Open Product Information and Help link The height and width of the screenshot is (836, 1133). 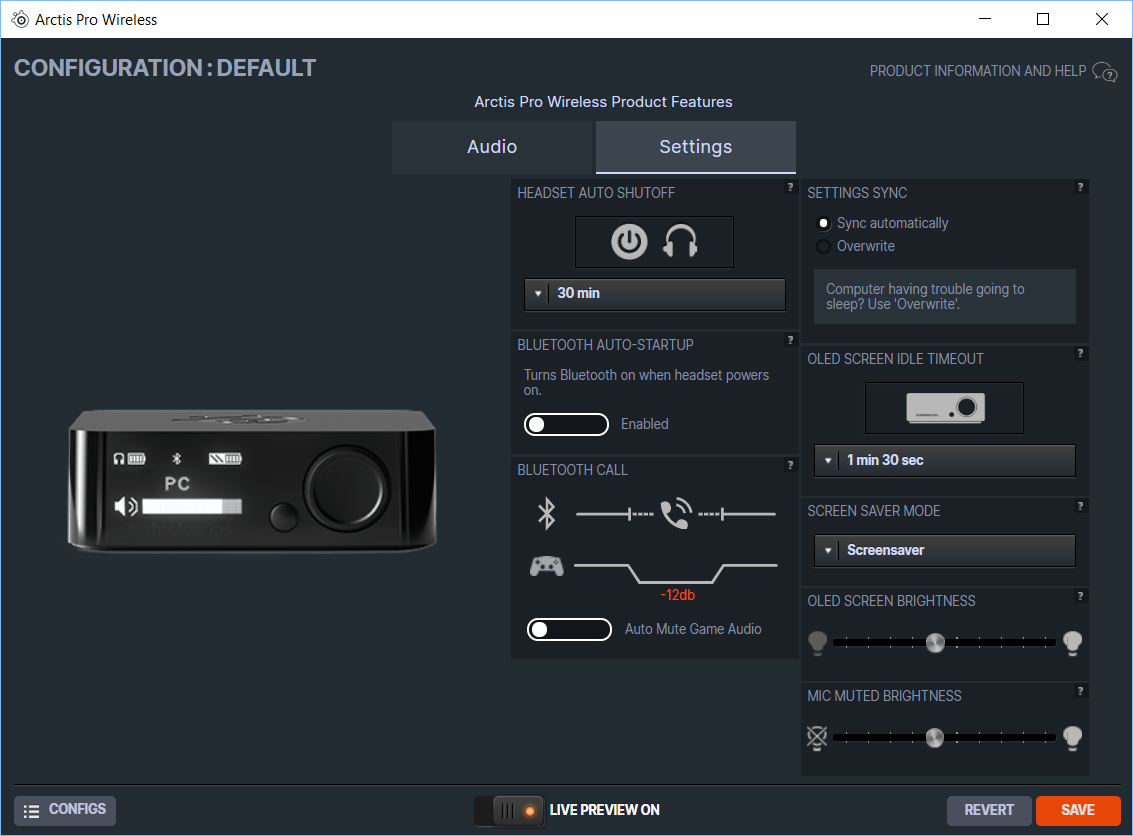pyautogui.click(x=978, y=72)
